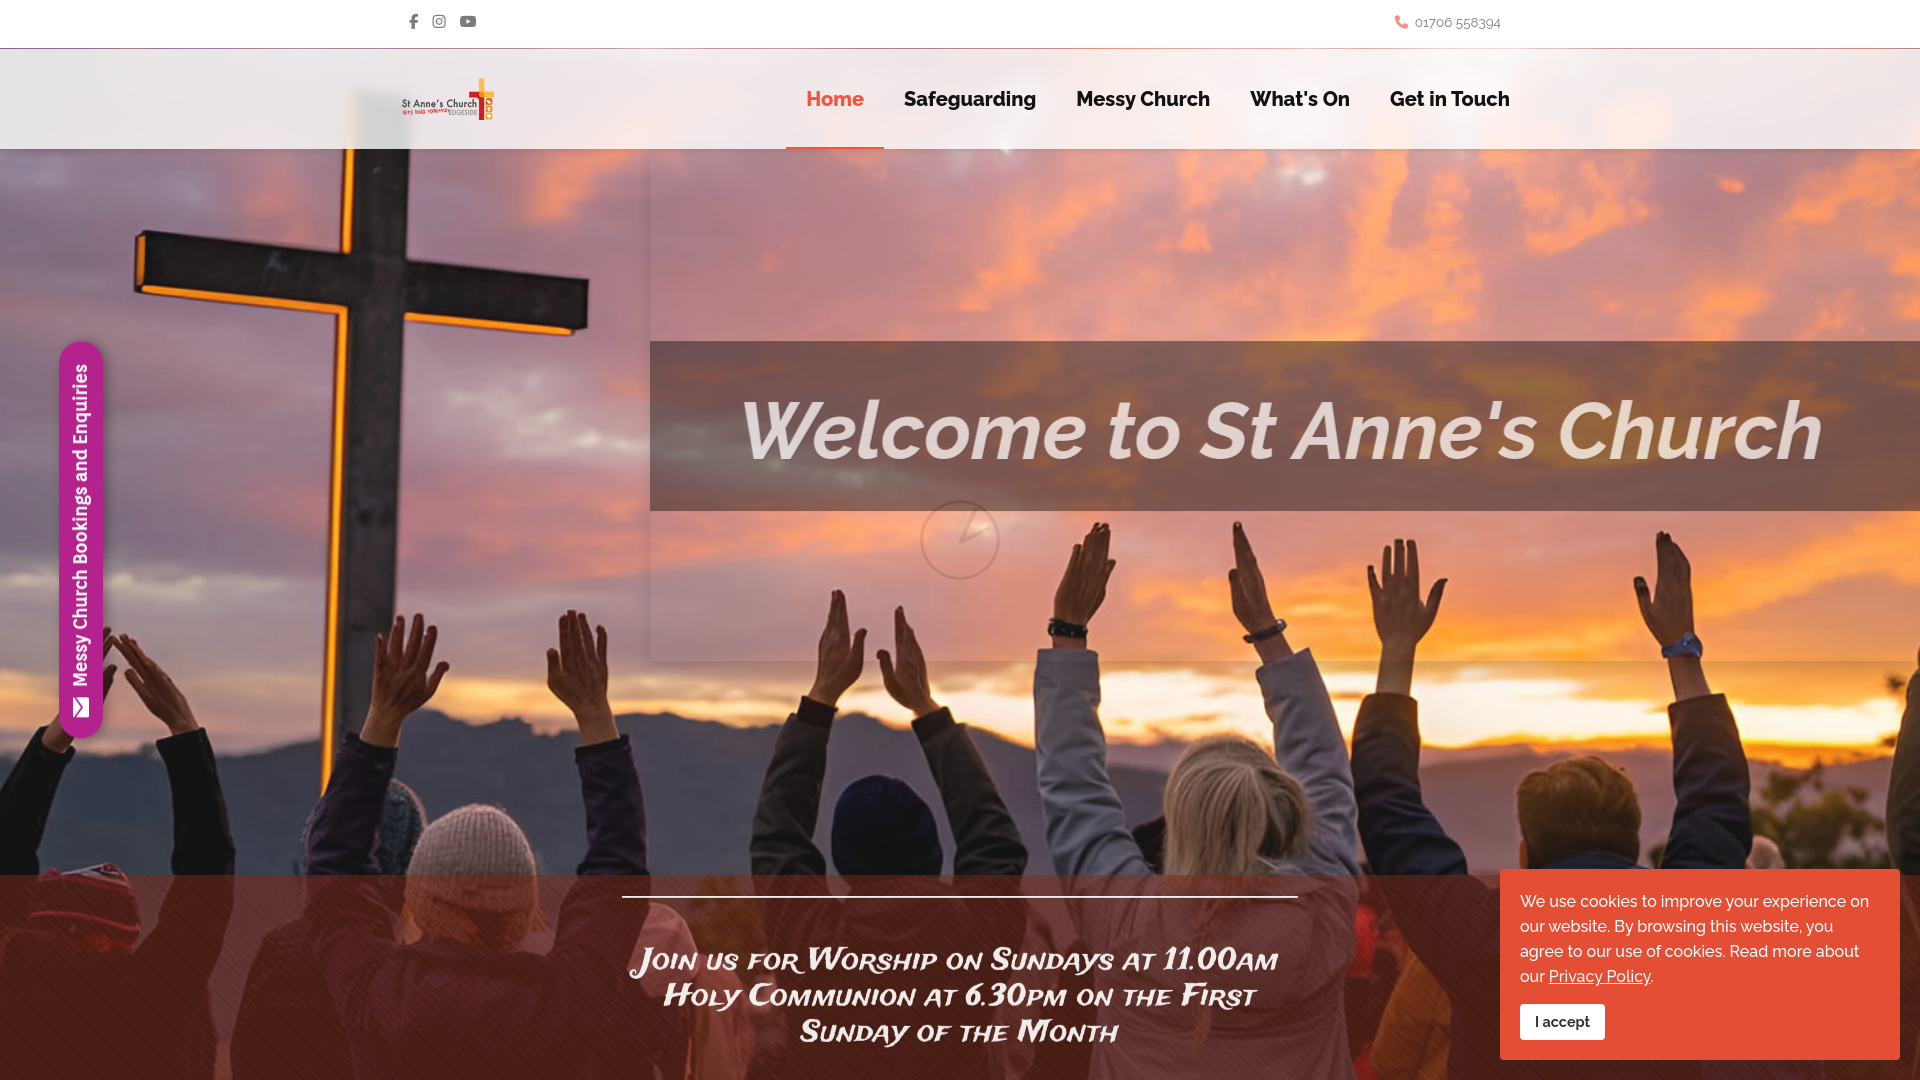Screen dimensions: 1920x1080
Task: Open the Privacy Policy link
Action: click(1599, 977)
